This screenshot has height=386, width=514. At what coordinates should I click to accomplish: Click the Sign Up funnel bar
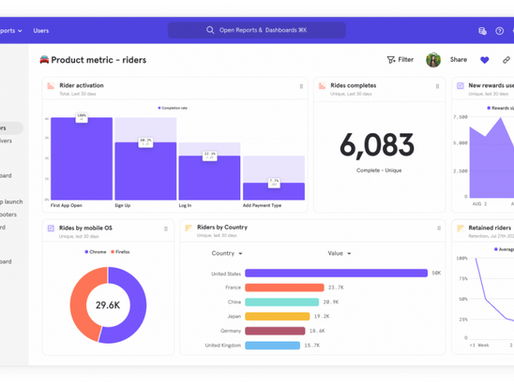click(x=146, y=171)
